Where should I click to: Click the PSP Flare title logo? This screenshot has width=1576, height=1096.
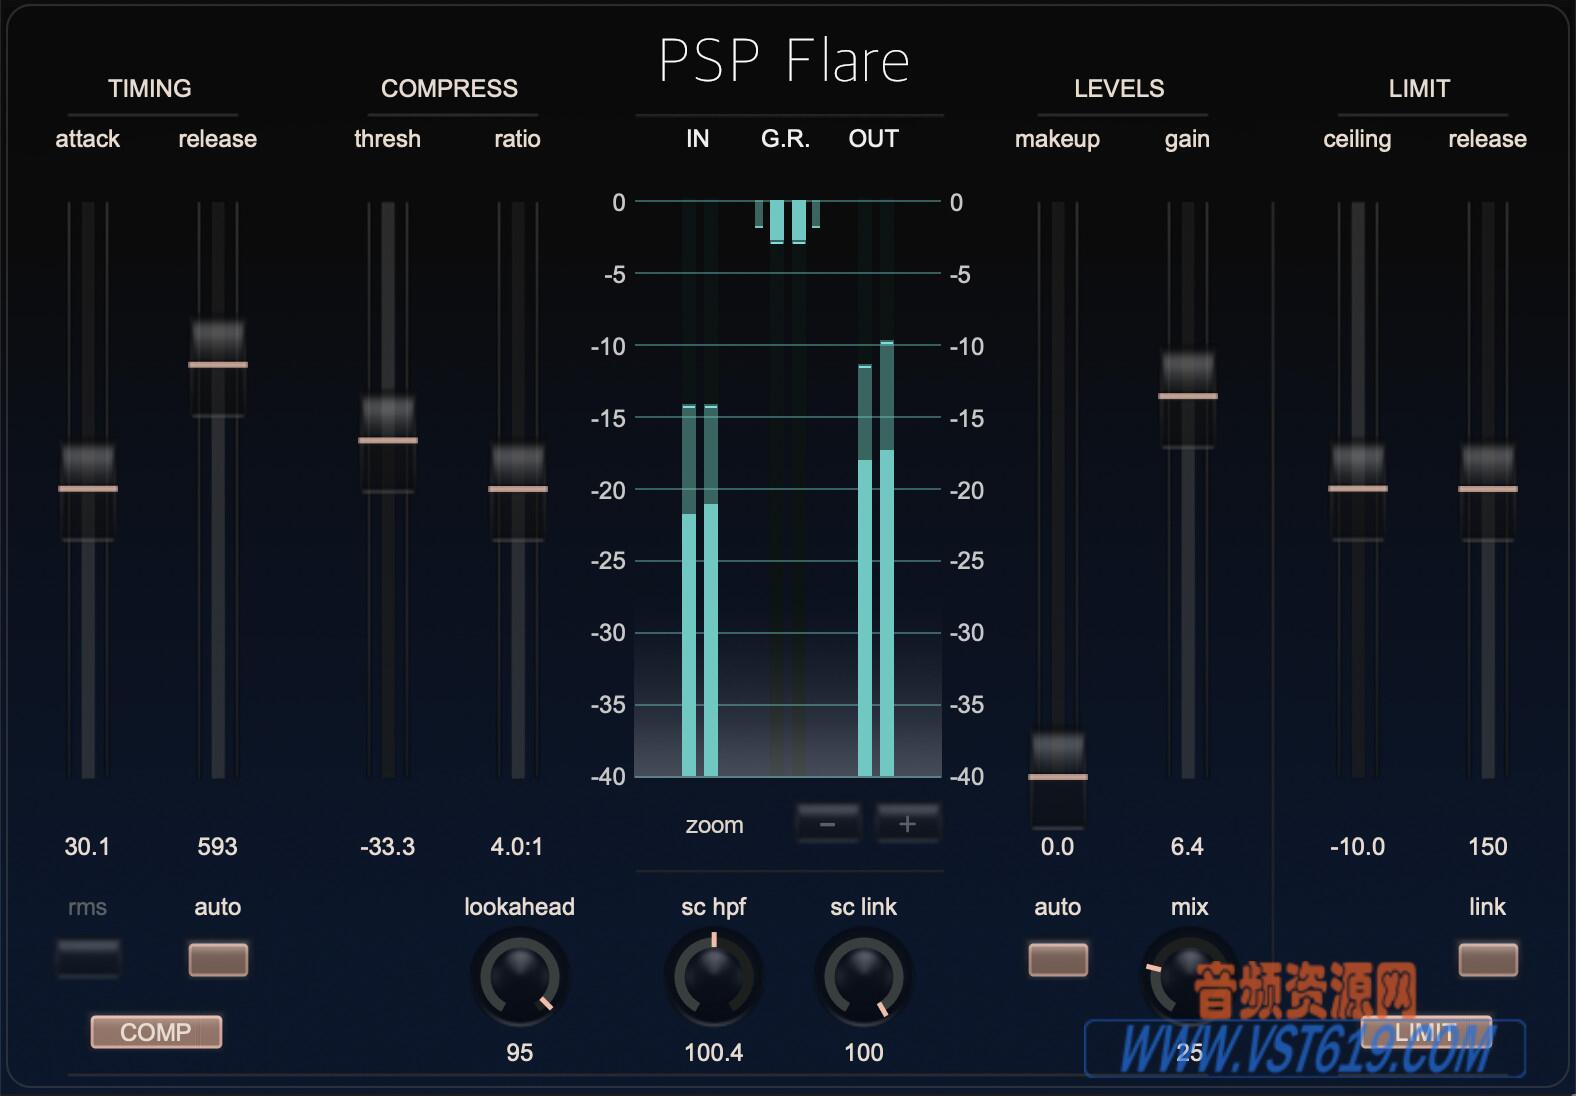[784, 60]
